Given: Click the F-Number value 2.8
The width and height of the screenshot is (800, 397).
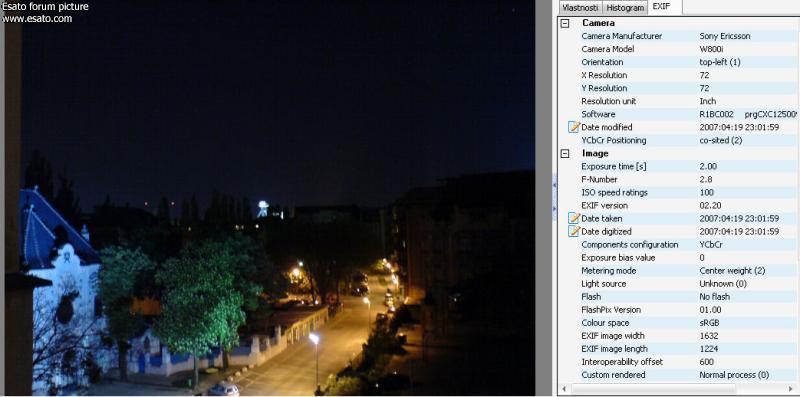Looking at the screenshot, I should 706,180.
